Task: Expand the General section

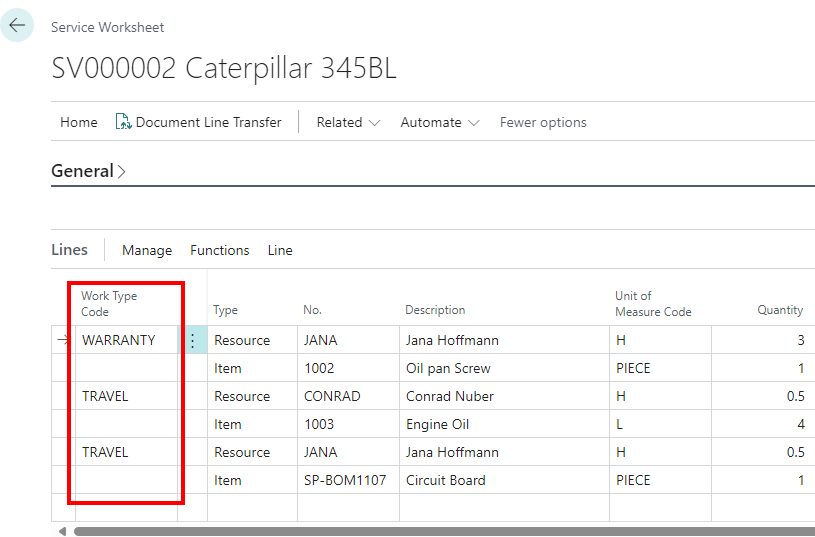Action: [x=88, y=171]
